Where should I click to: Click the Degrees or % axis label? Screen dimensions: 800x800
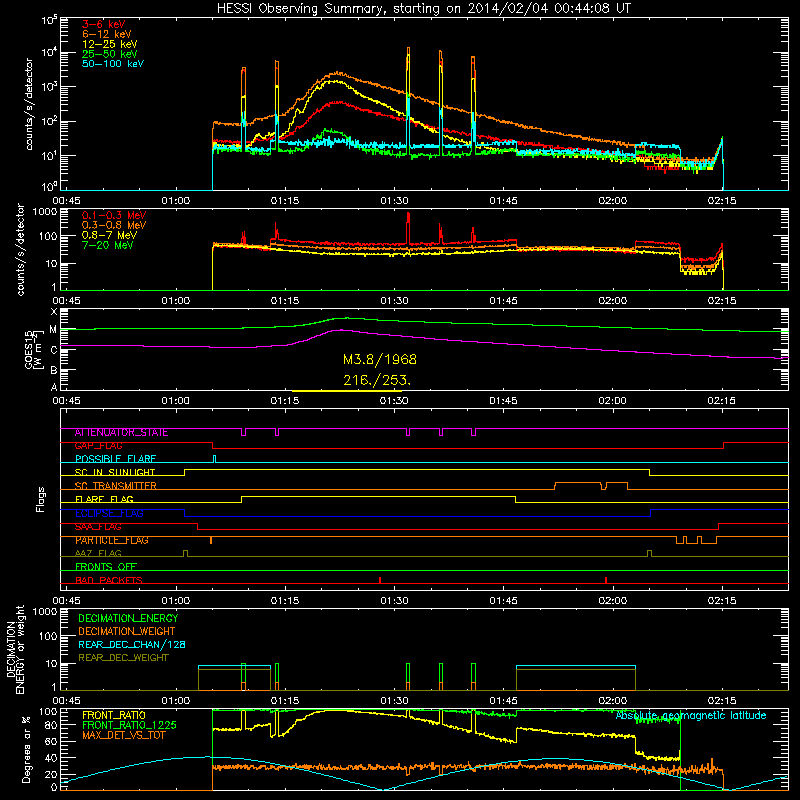[26, 749]
